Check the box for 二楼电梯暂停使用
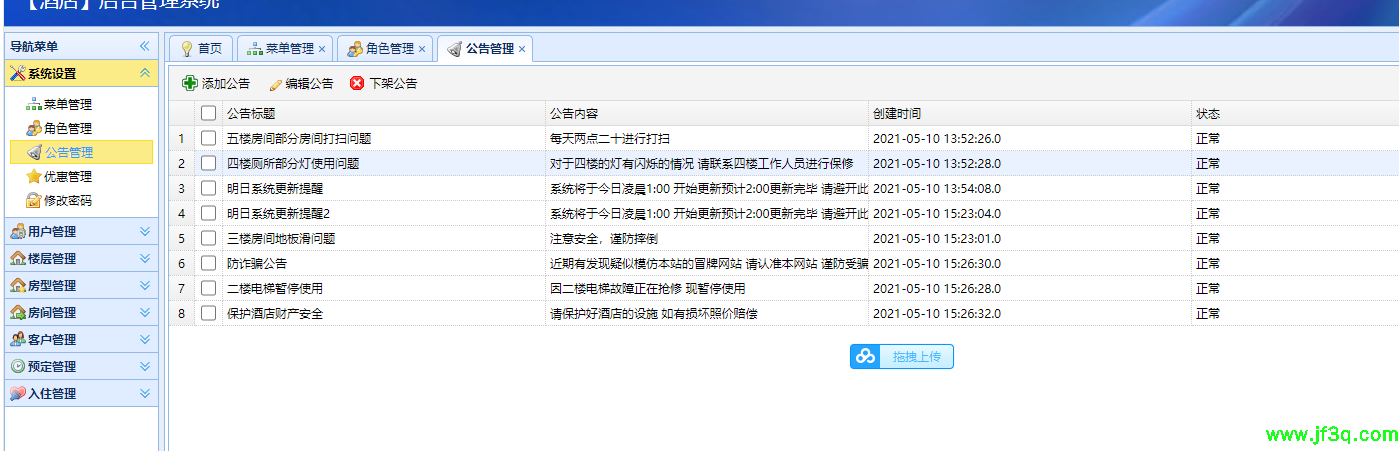 tap(208, 288)
